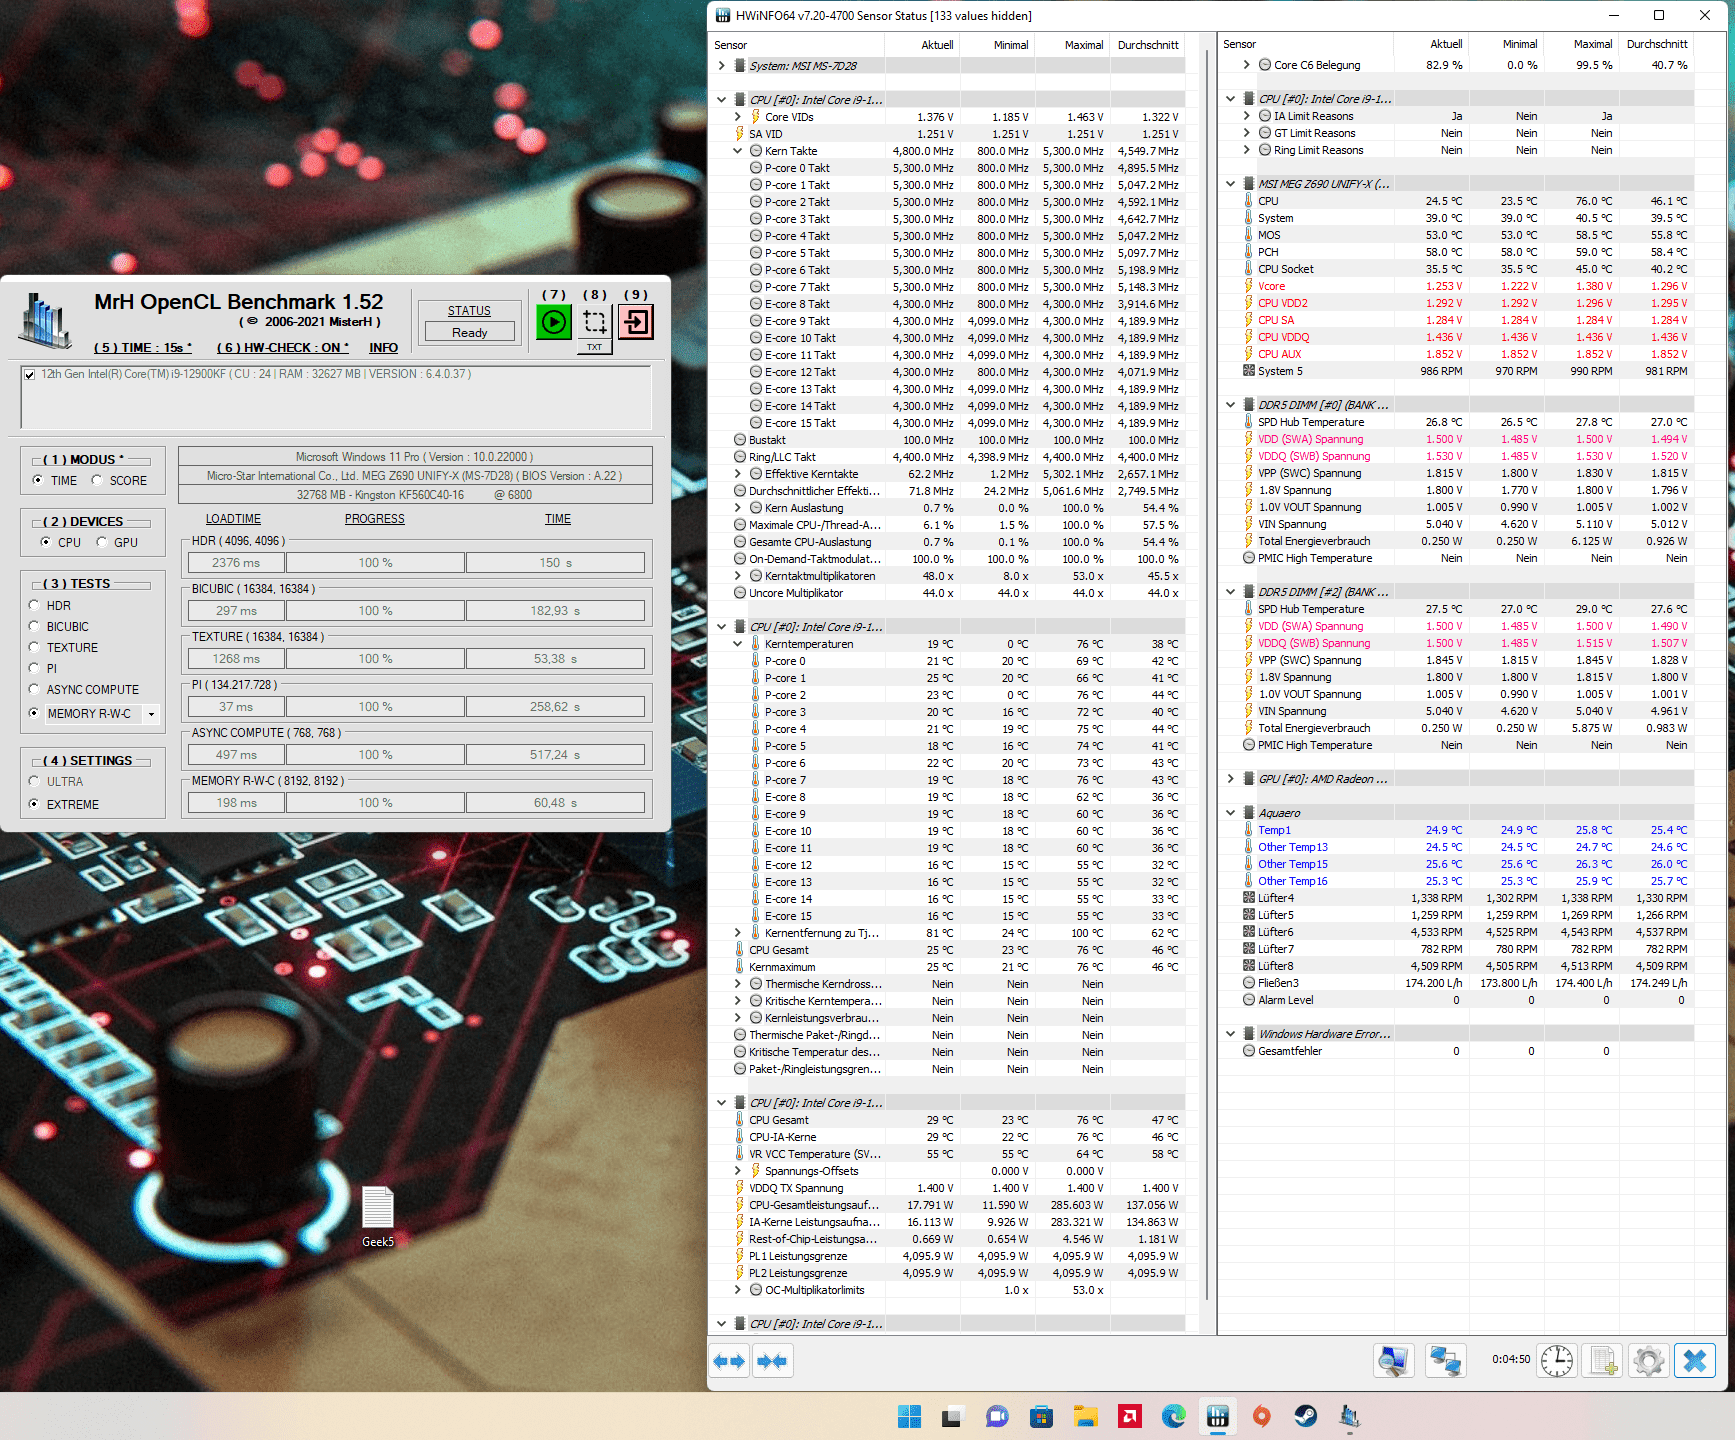1735x1440 pixels.
Task: Click the Vcore voltage icon
Action: [x=1249, y=286]
